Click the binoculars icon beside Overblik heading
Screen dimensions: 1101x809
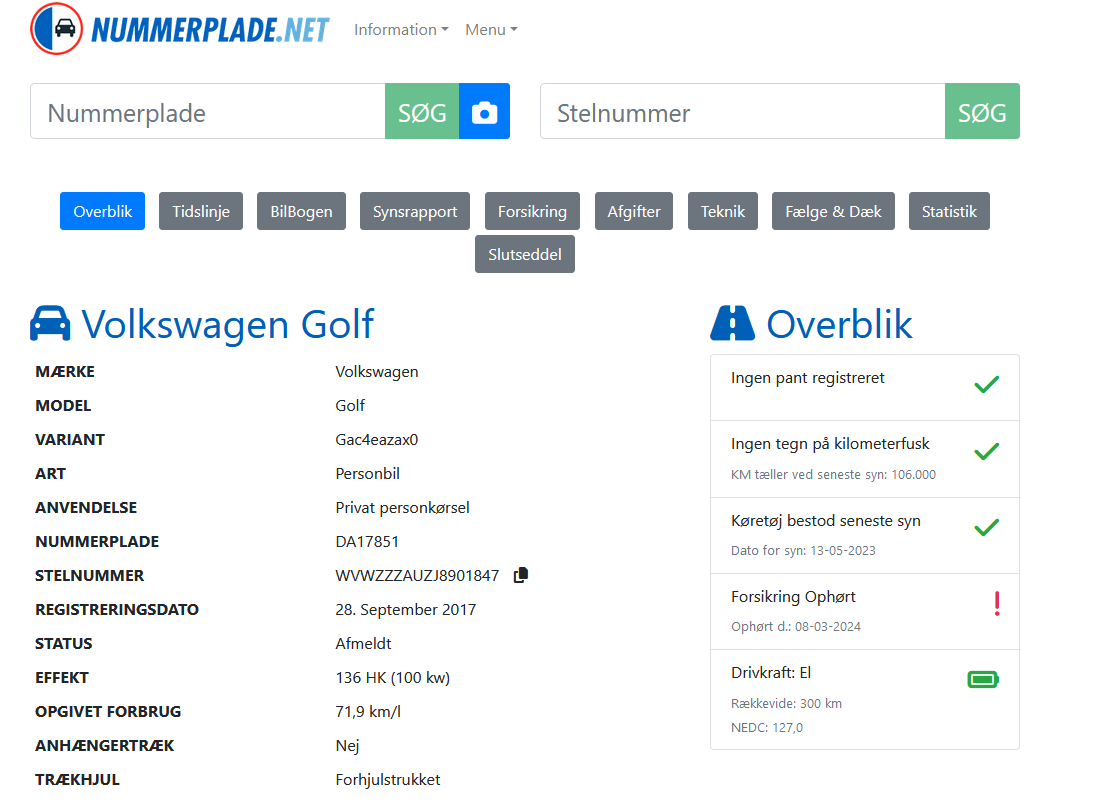732,324
